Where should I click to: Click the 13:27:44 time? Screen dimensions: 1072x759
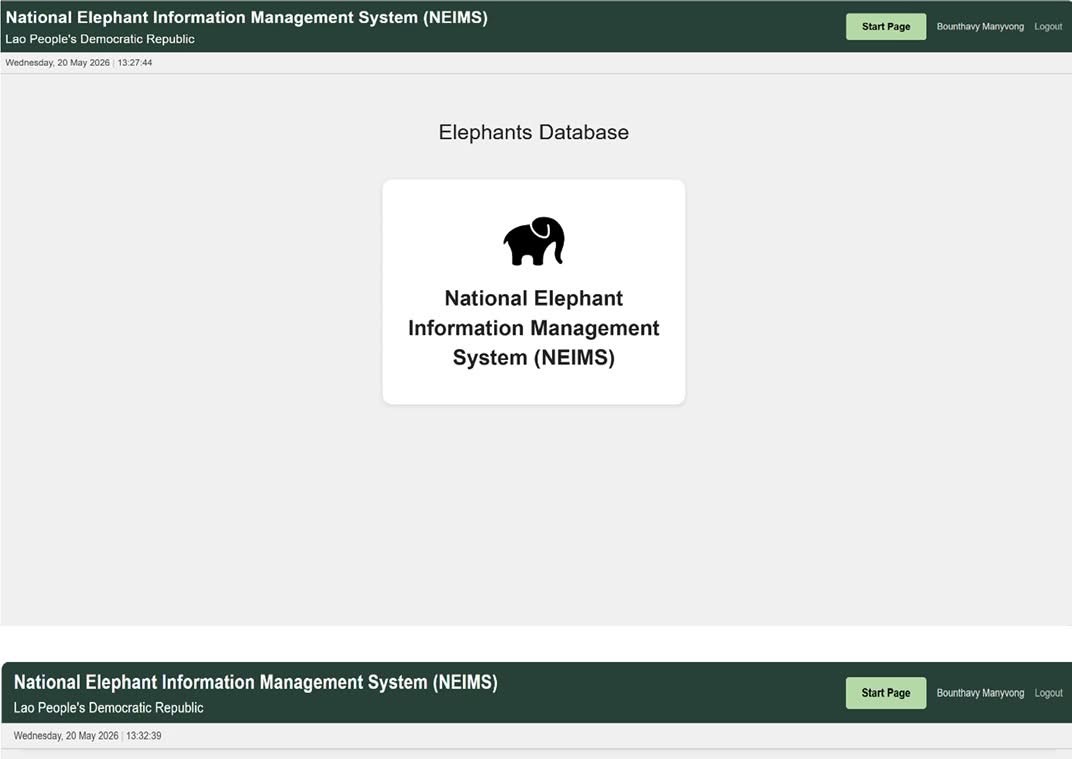(135, 62)
